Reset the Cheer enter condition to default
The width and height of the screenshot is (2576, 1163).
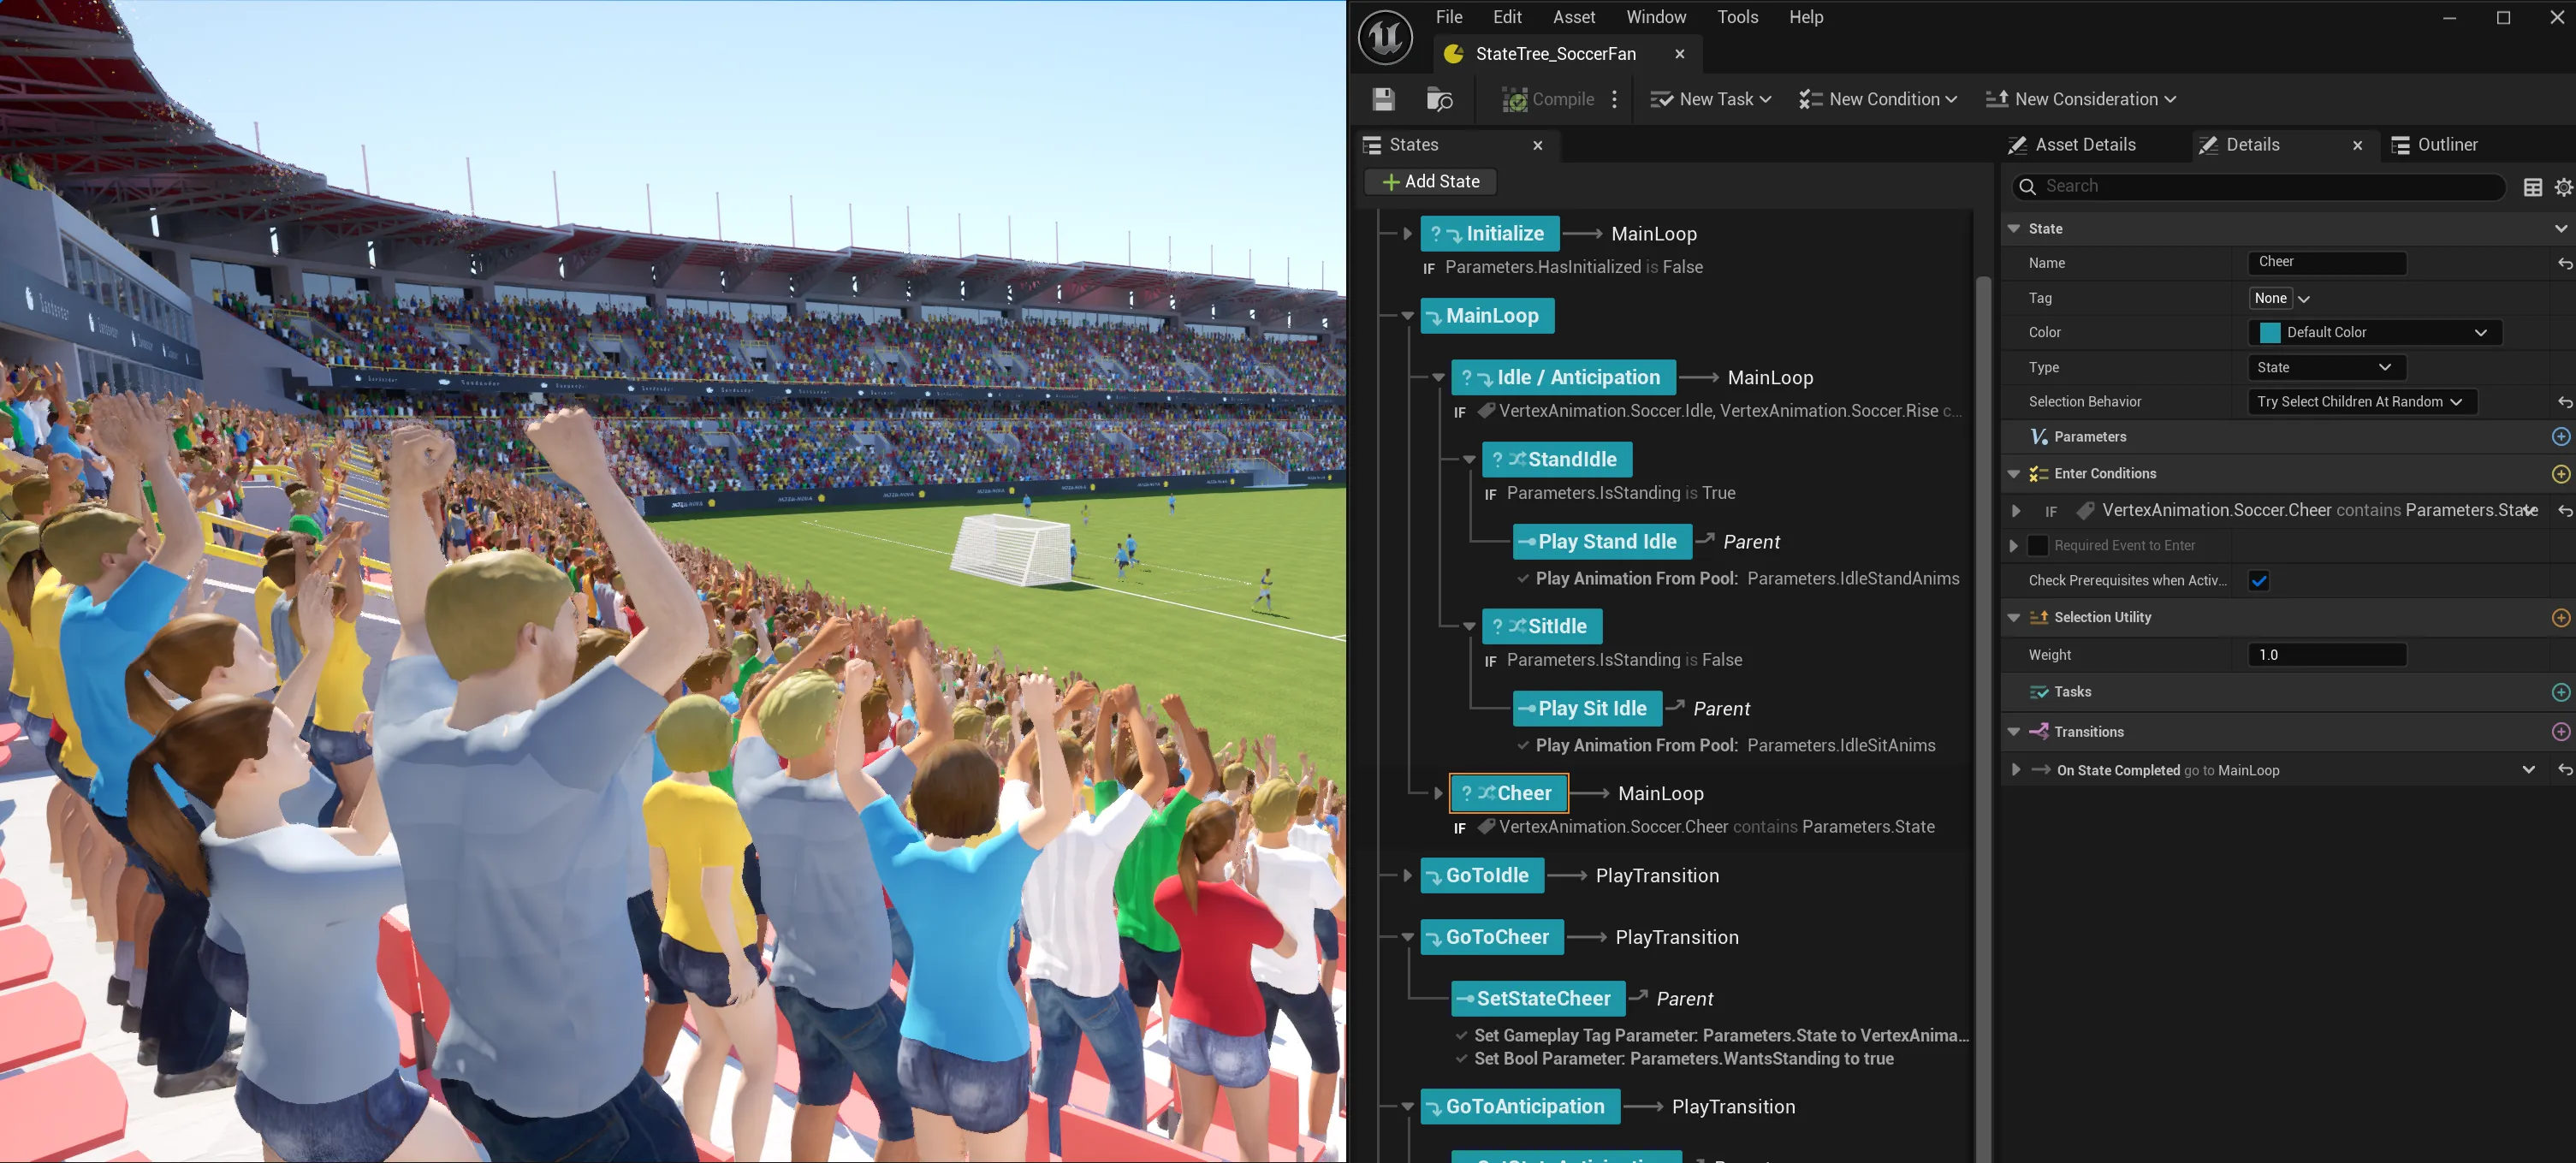[2564, 511]
